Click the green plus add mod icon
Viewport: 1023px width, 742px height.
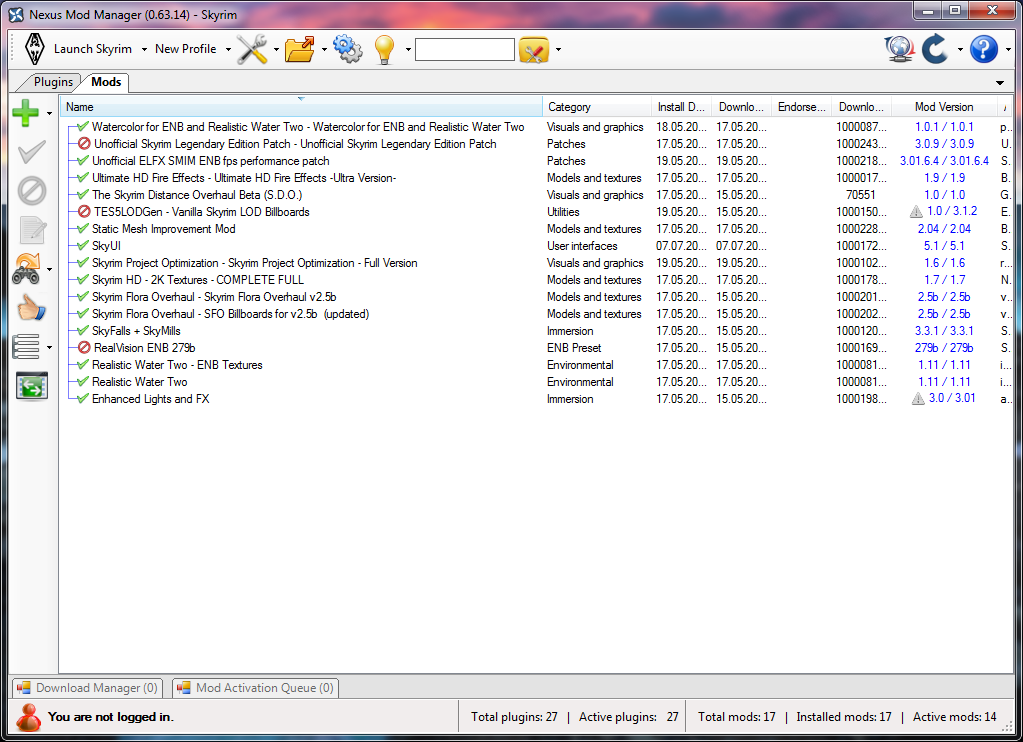[x=25, y=113]
